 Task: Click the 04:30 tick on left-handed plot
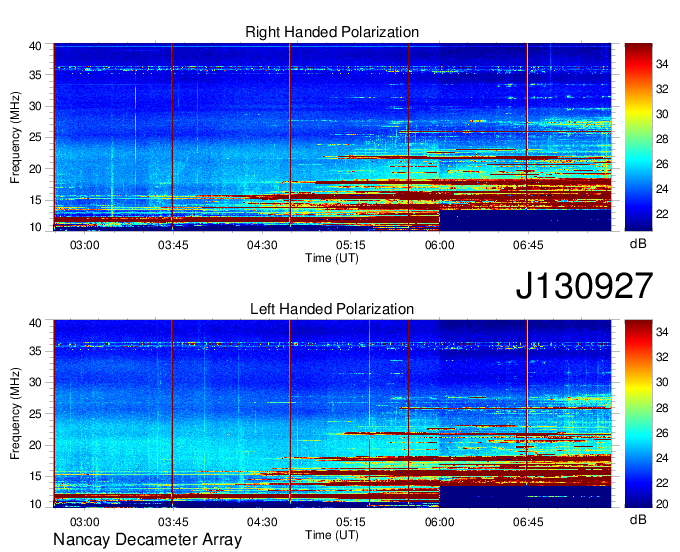point(262,522)
